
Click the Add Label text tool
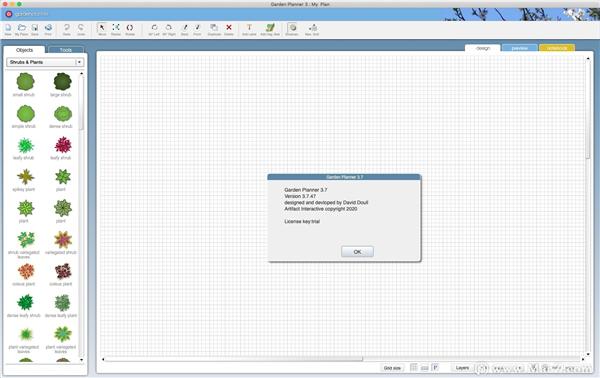(x=249, y=28)
